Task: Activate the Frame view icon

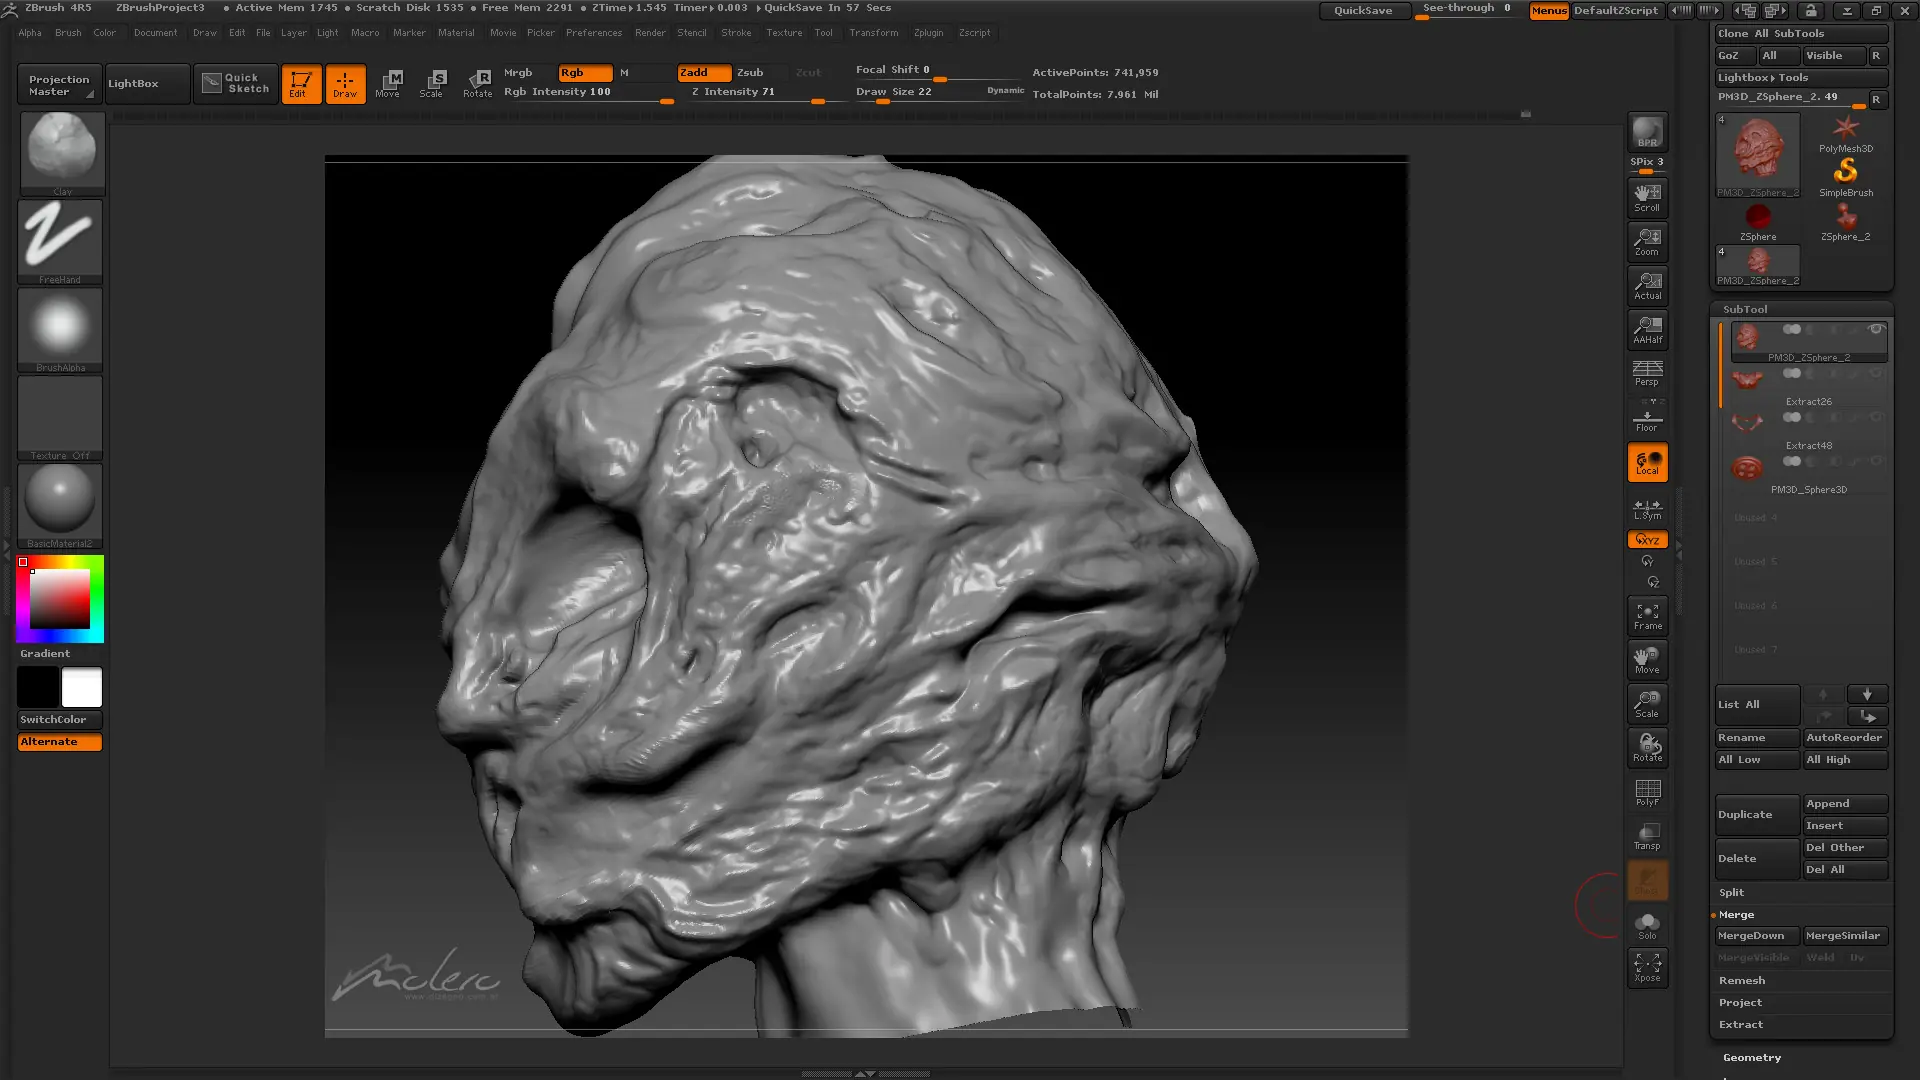Action: (1647, 616)
